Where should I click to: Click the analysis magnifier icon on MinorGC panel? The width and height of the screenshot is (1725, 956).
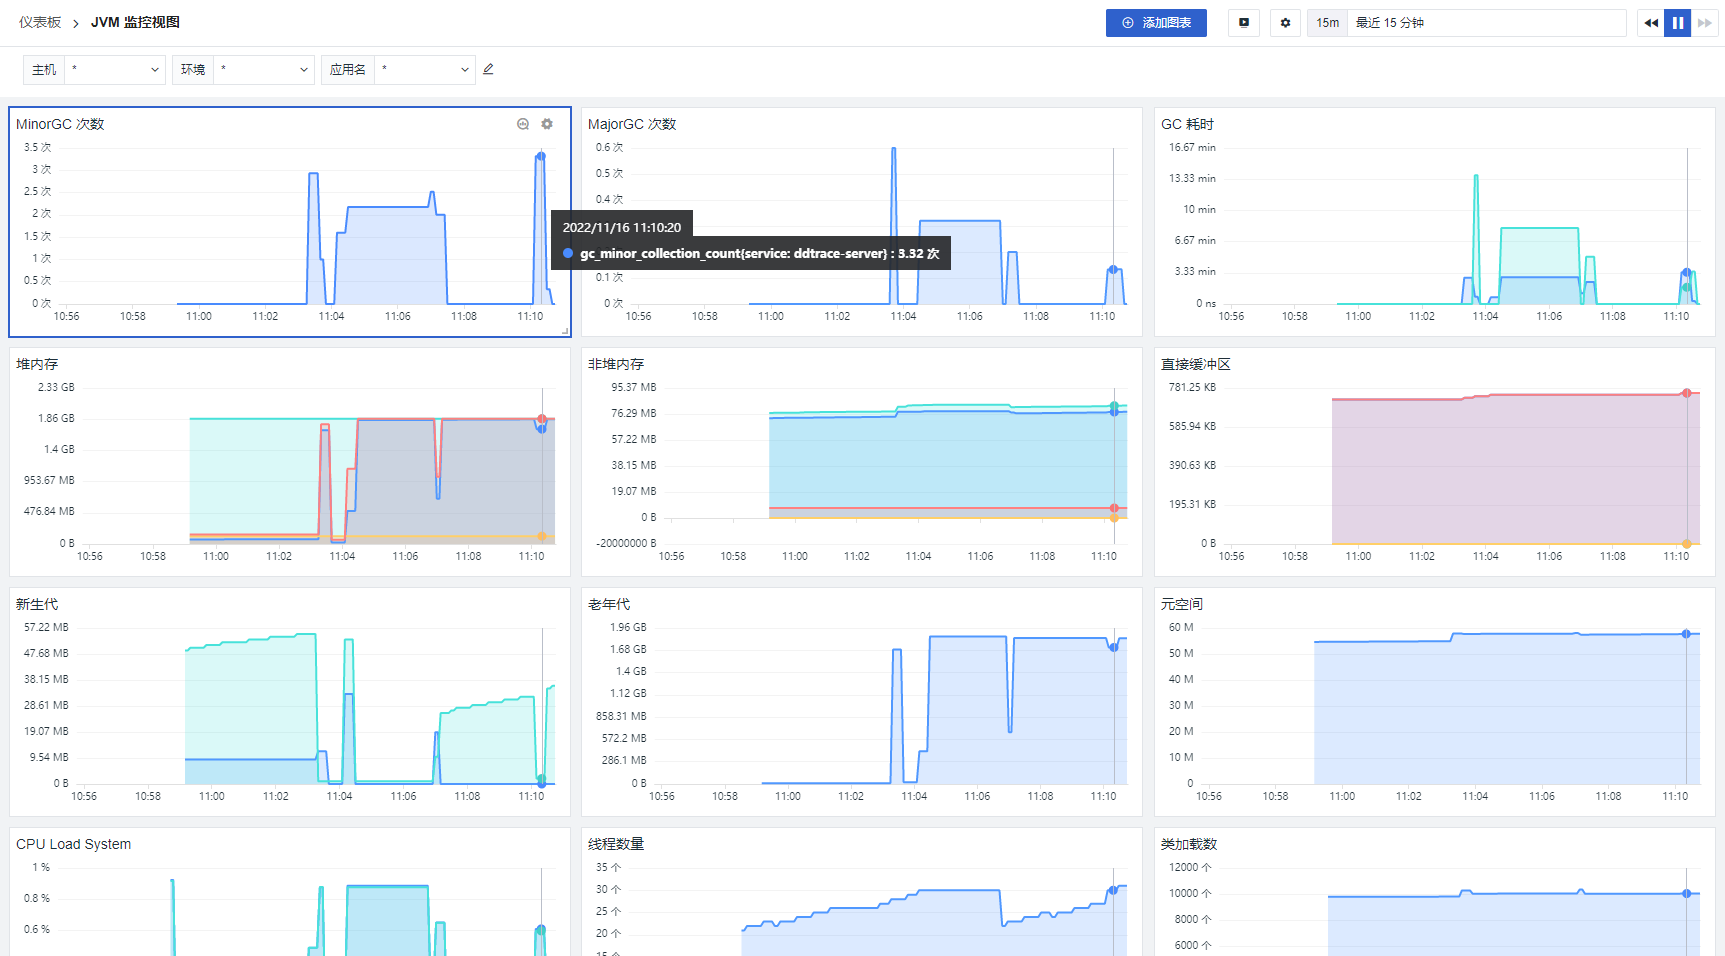click(523, 124)
